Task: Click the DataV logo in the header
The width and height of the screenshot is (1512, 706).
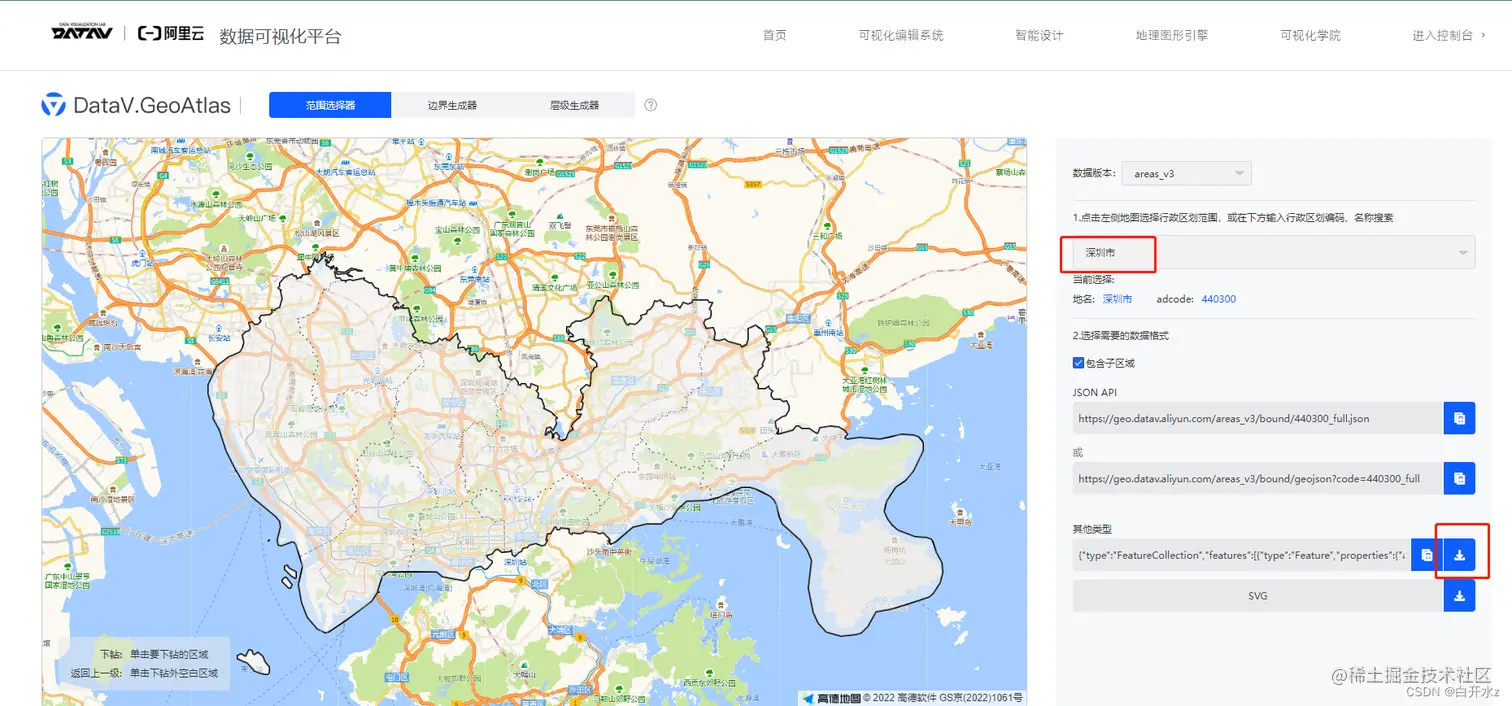Action: [x=84, y=33]
